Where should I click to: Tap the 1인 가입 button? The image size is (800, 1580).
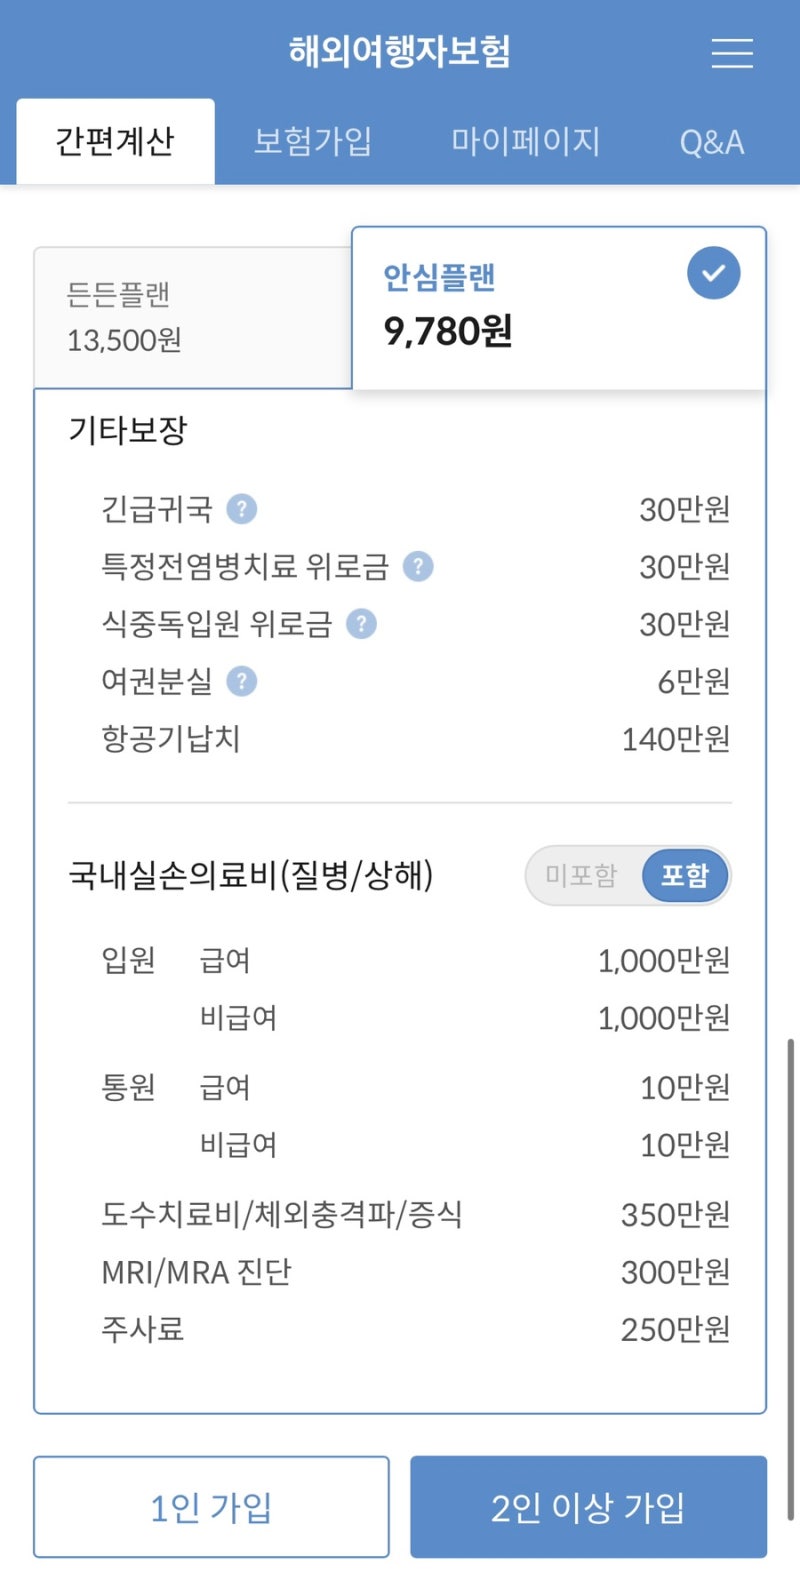(211, 1507)
